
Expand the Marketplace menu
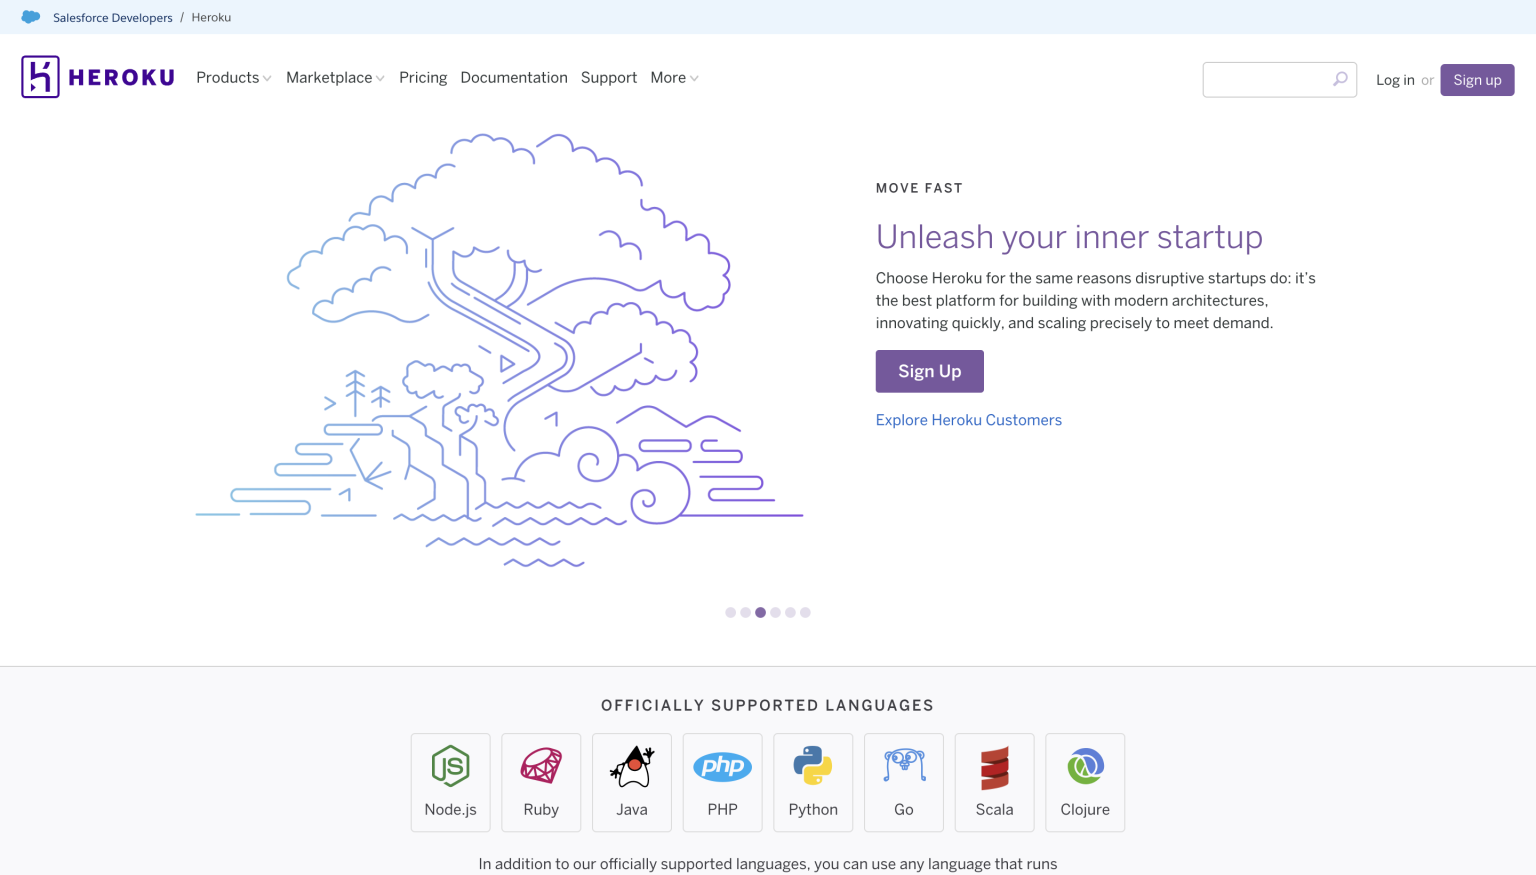coord(333,77)
